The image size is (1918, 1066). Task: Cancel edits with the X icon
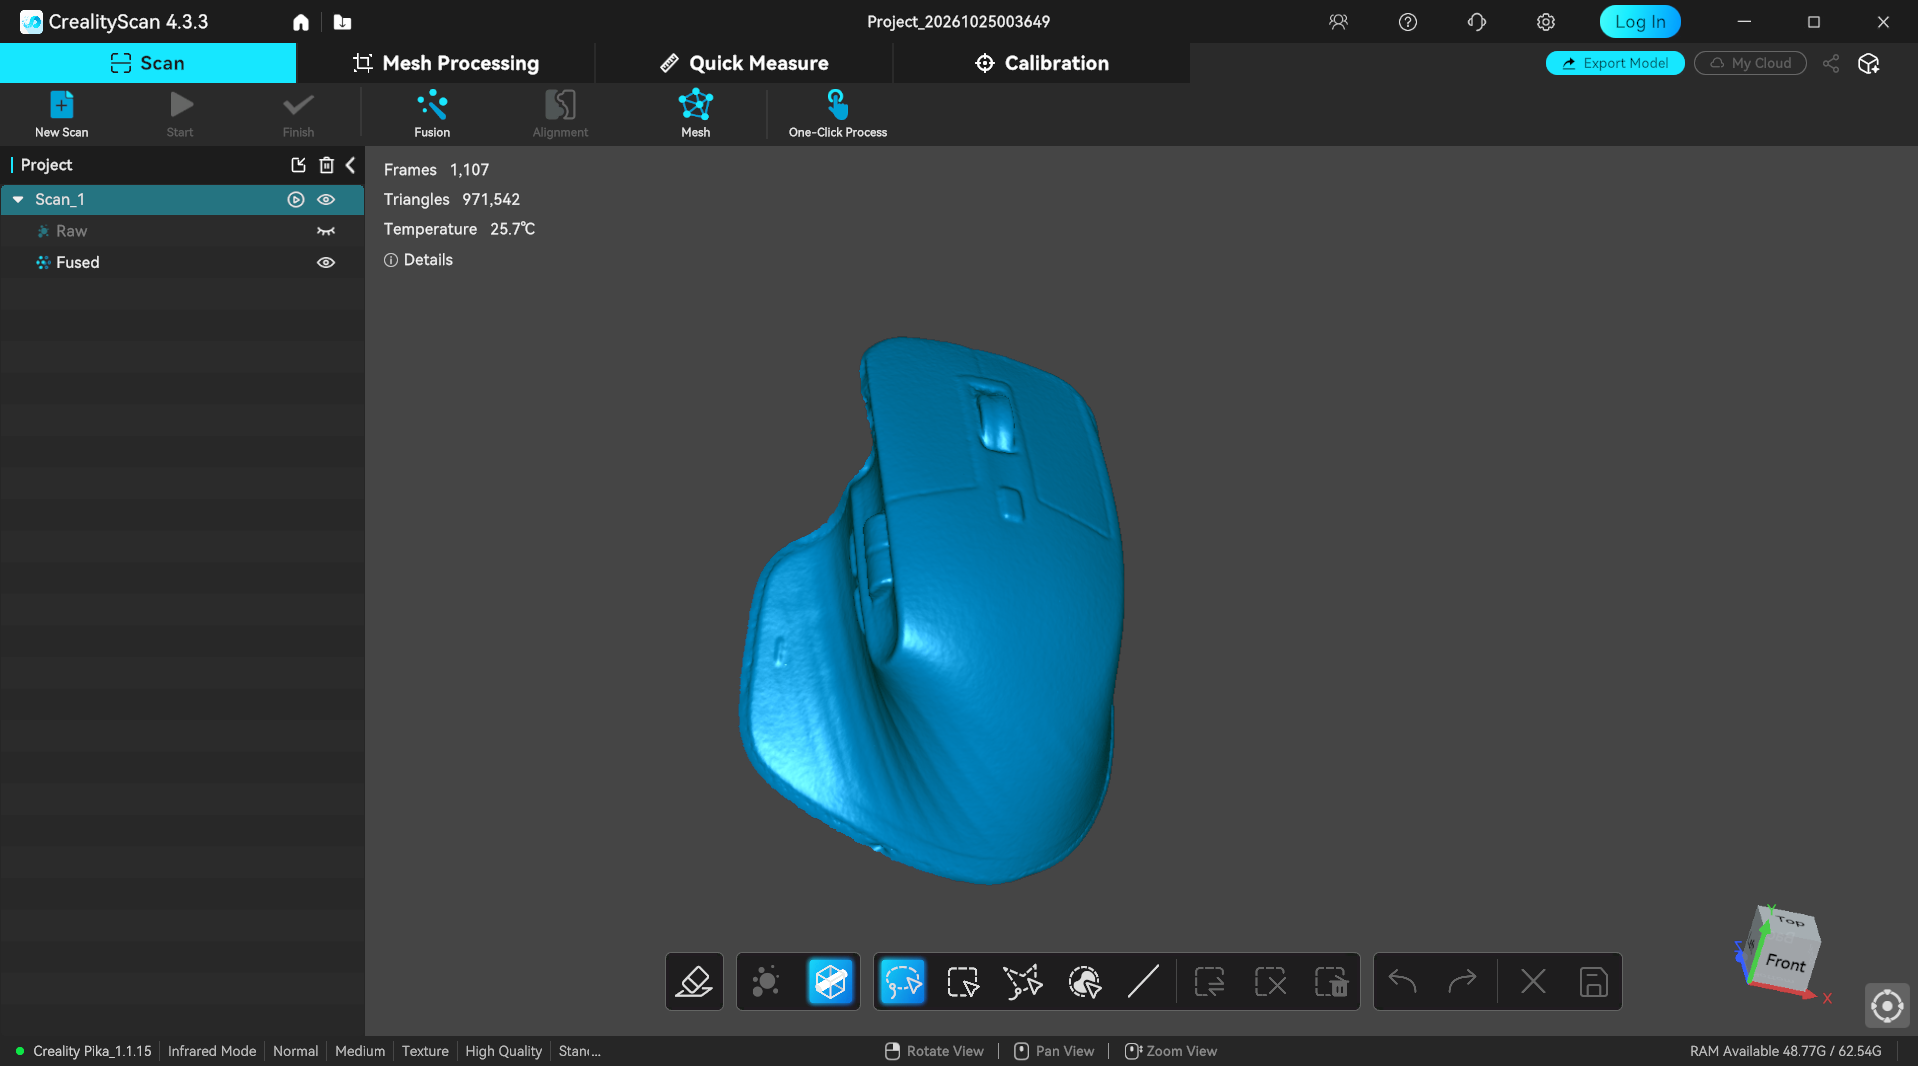click(x=1533, y=982)
